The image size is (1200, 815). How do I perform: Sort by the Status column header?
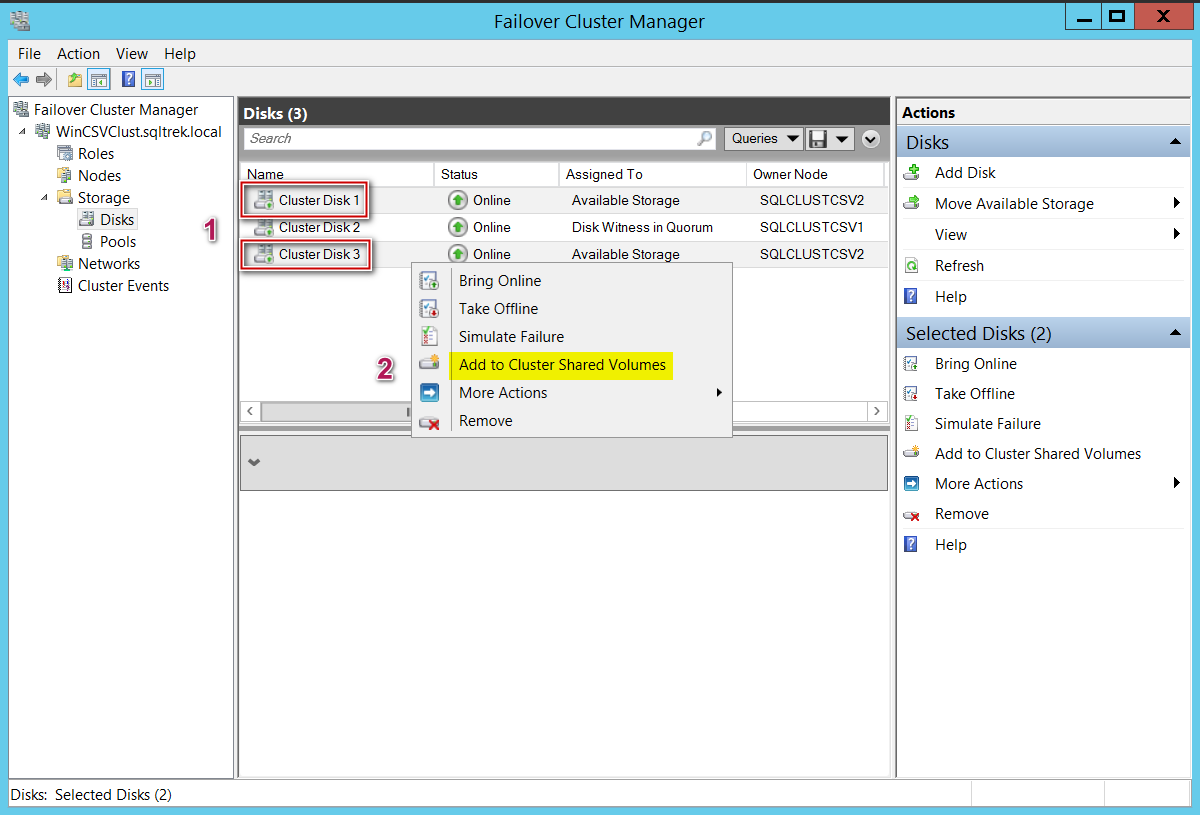[496, 174]
